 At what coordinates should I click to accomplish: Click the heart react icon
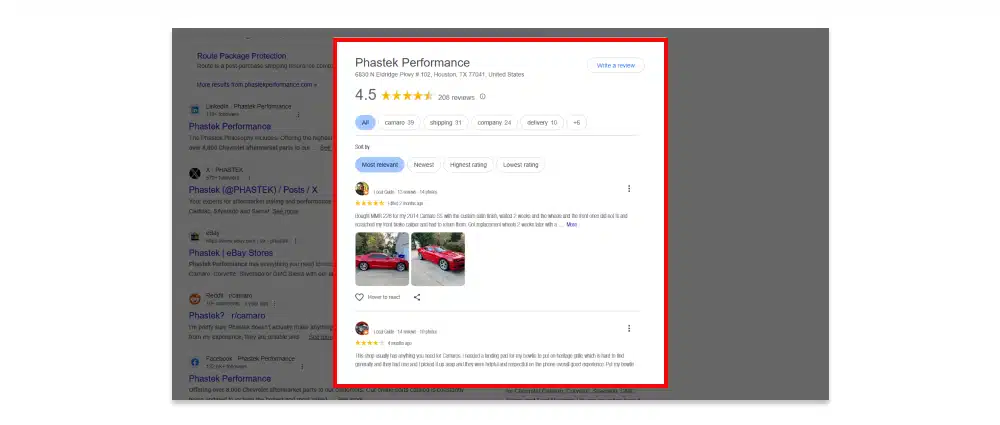[360, 297]
